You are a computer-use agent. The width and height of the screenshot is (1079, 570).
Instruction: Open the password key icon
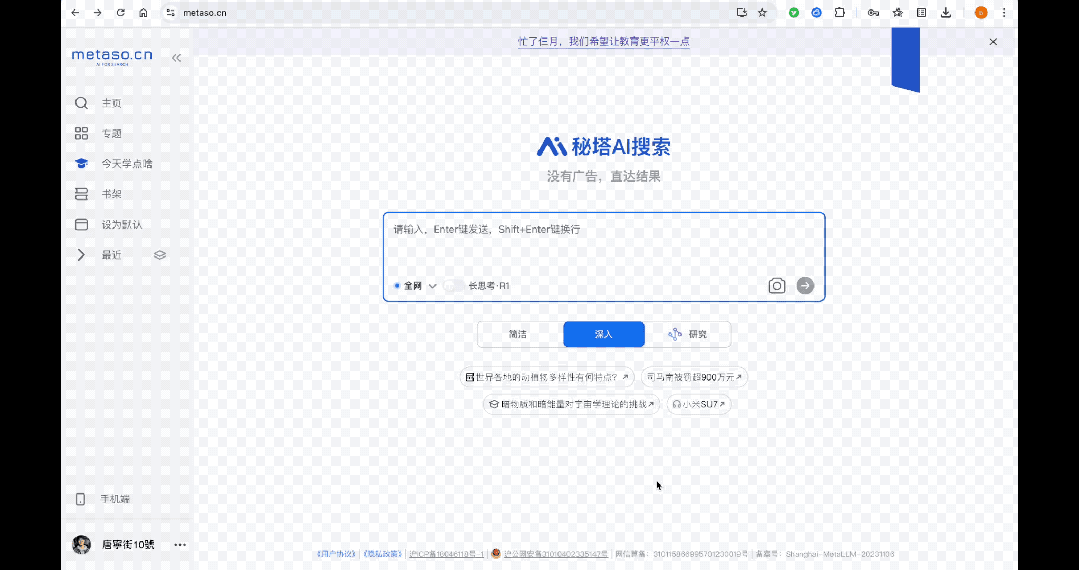pyautogui.click(x=873, y=12)
